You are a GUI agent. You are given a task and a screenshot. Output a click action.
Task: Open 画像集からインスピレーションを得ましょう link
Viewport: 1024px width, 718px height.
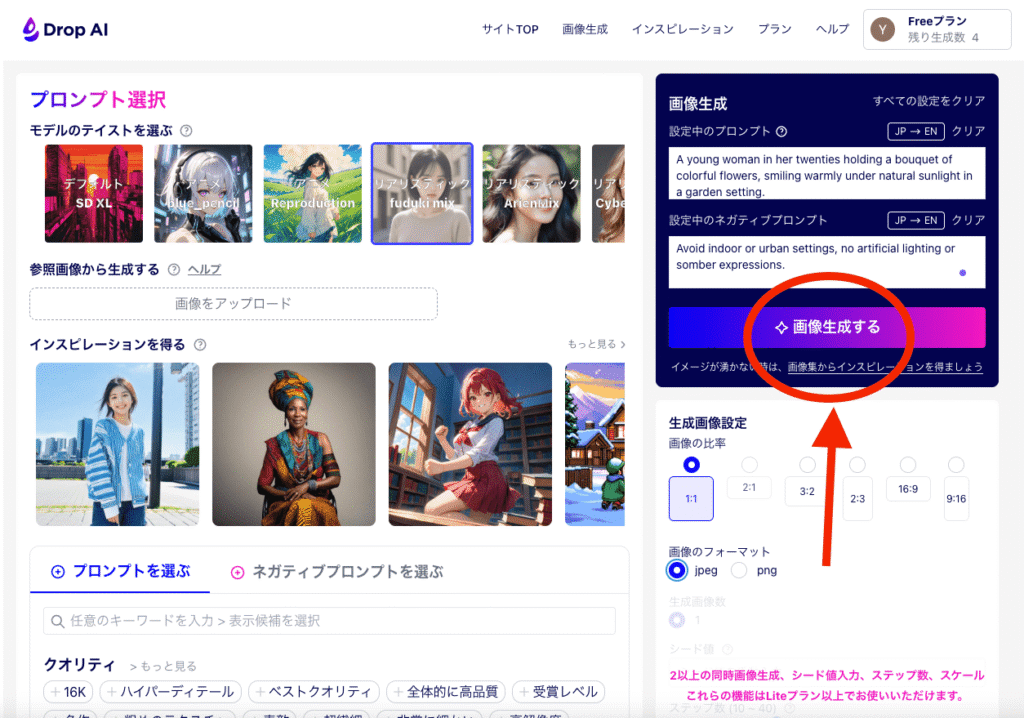(x=885, y=367)
